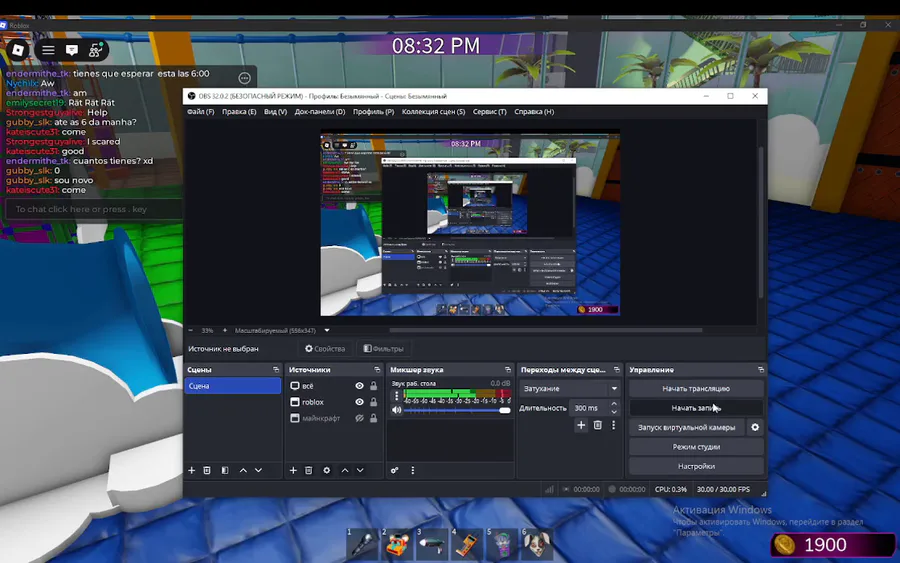Toggle lock on the всё source
Image resolution: width=900 pixels, height=563 pixels.
374,386
